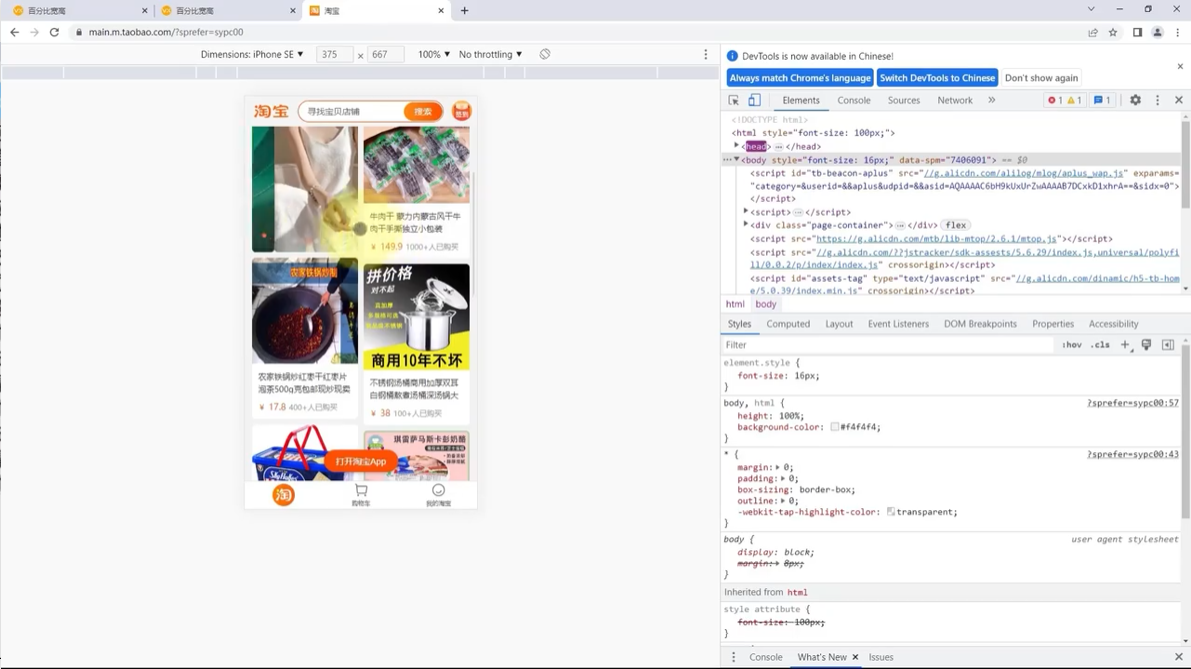This screenshot has width=1191, height=669.
Task: Click the flex badge on page-container
Action: point(956,226)
